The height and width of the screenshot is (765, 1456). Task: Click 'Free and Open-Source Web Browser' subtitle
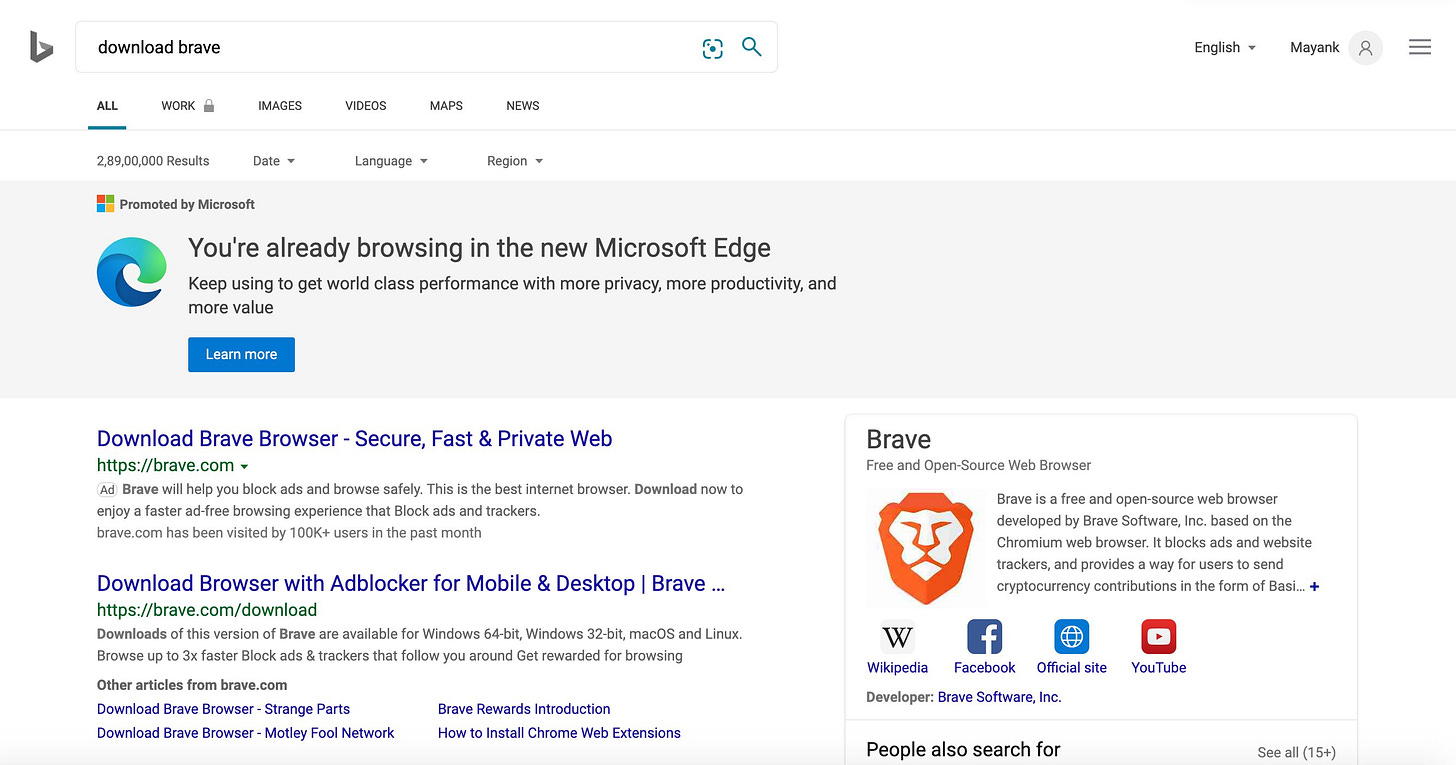point(978,465)
